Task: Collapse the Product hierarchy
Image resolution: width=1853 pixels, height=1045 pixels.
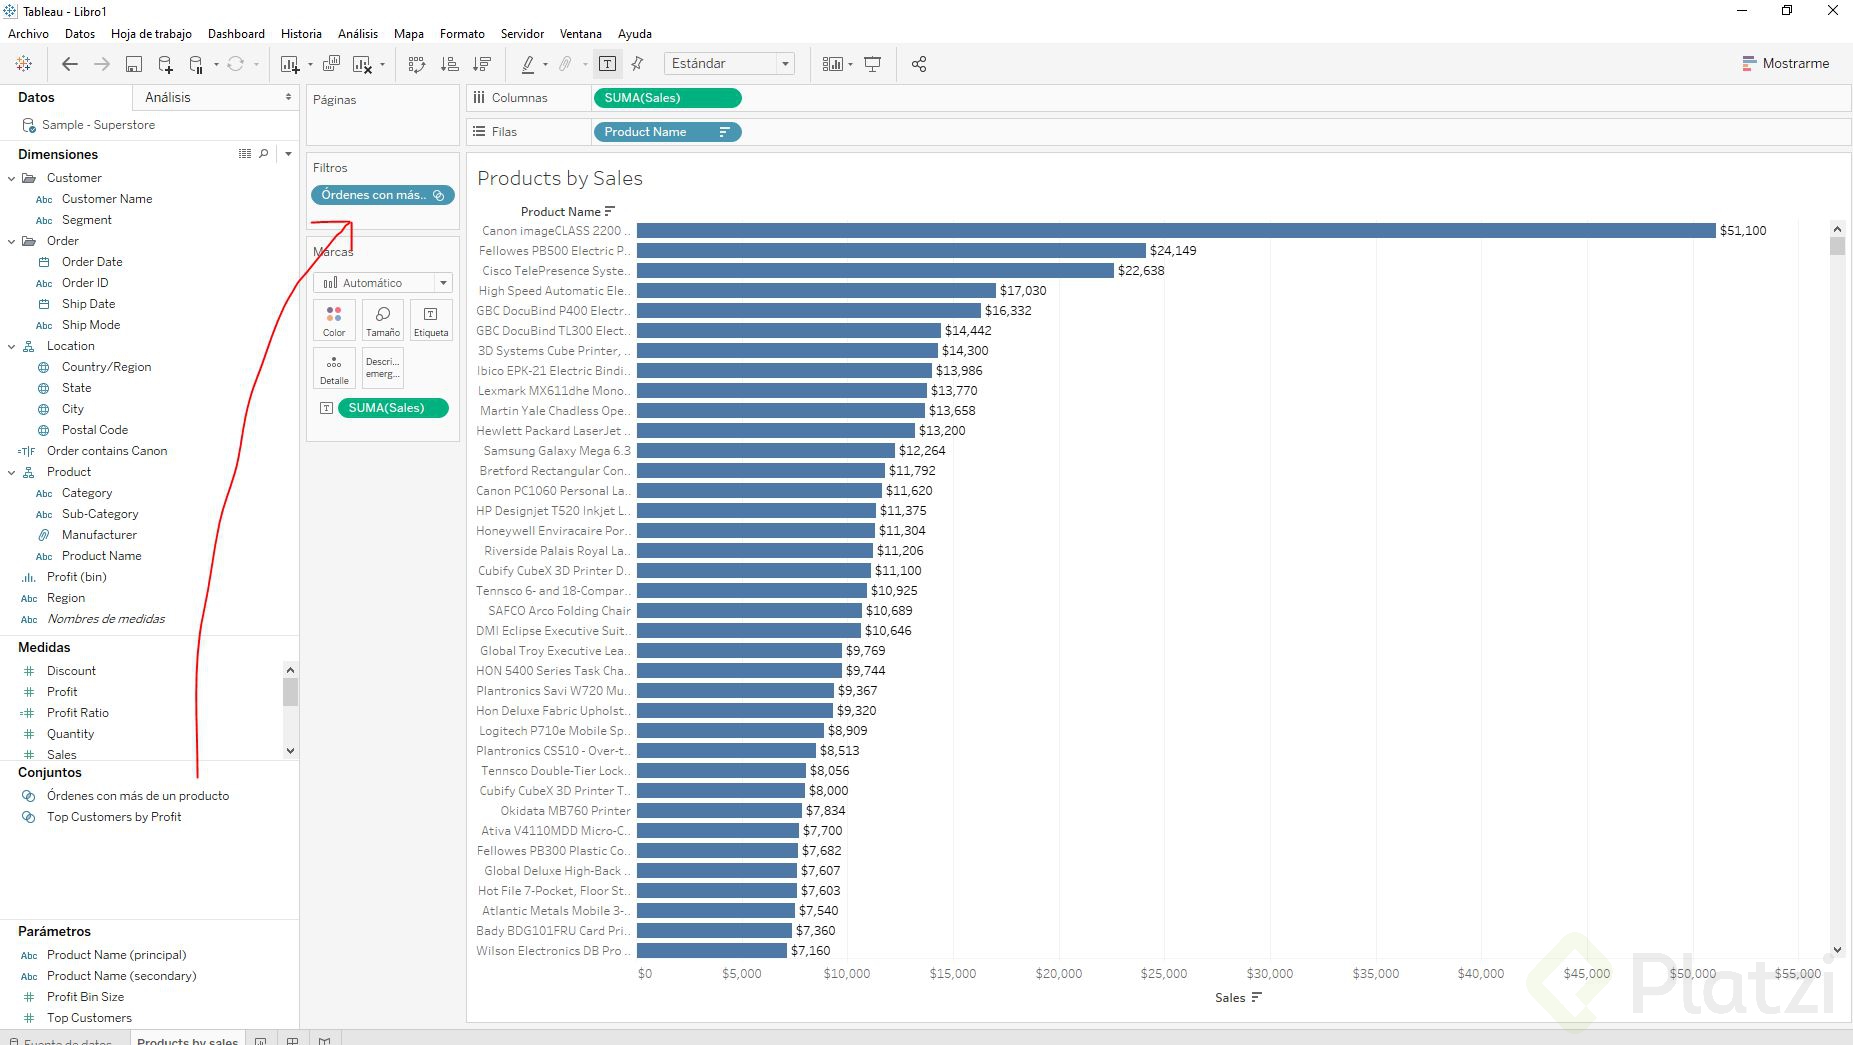Action: 12,472
